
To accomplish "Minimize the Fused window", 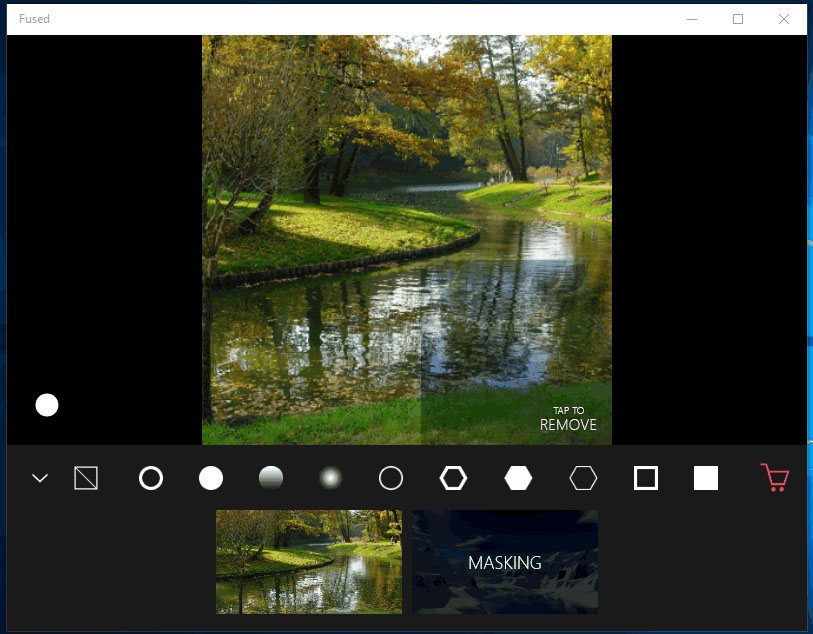I will (x=692, y=19).
